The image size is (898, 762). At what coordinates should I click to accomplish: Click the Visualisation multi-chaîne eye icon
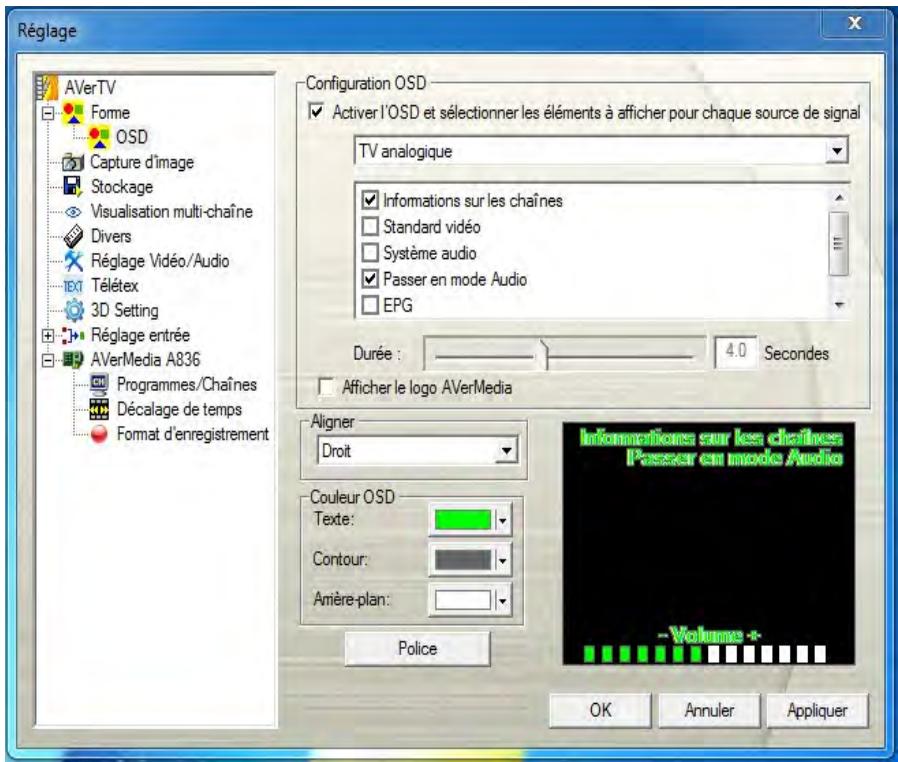coord(73,212)
